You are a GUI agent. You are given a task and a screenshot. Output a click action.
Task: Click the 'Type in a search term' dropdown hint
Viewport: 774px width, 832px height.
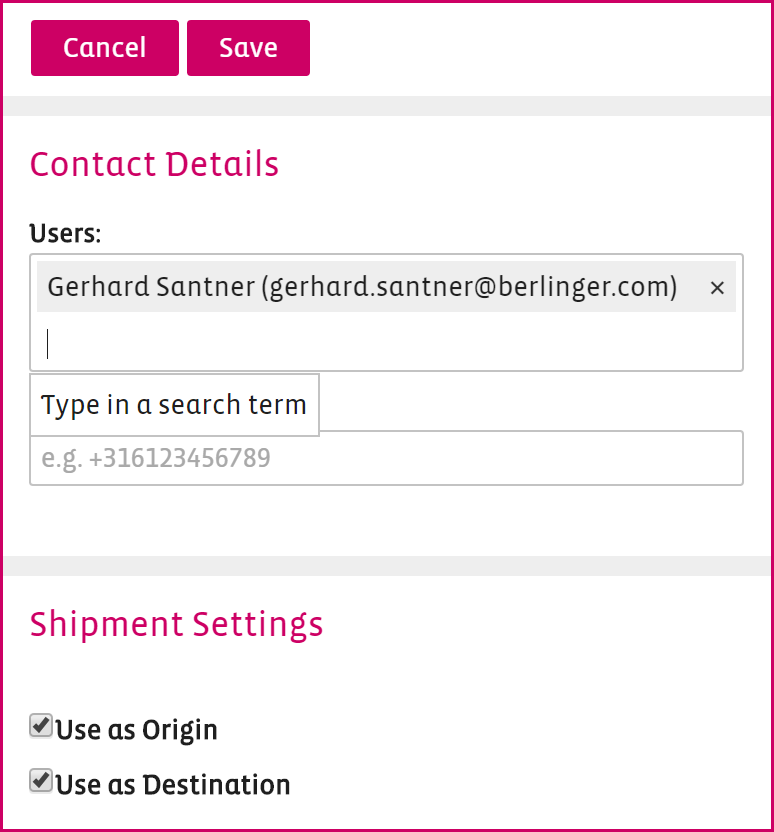[x=174, y=405]
